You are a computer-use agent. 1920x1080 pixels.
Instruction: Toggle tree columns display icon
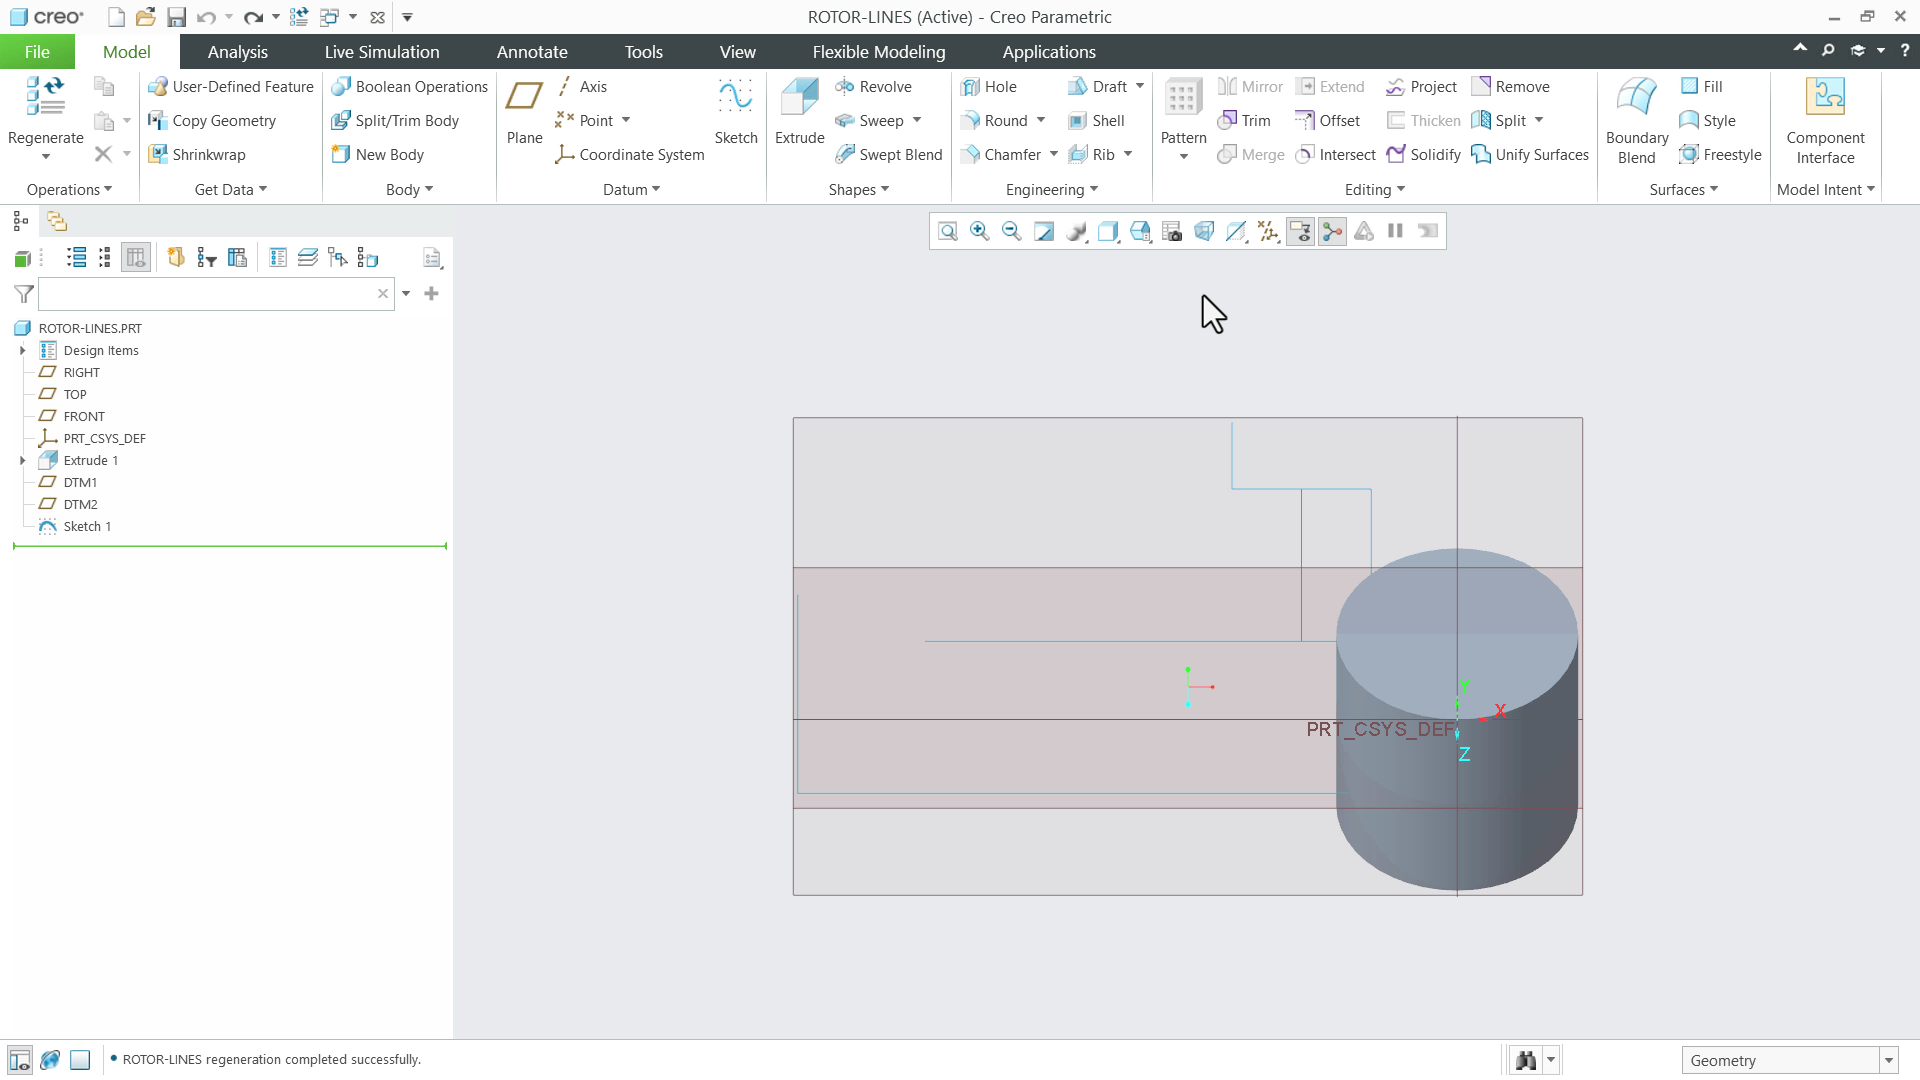[x=136, y=258]
